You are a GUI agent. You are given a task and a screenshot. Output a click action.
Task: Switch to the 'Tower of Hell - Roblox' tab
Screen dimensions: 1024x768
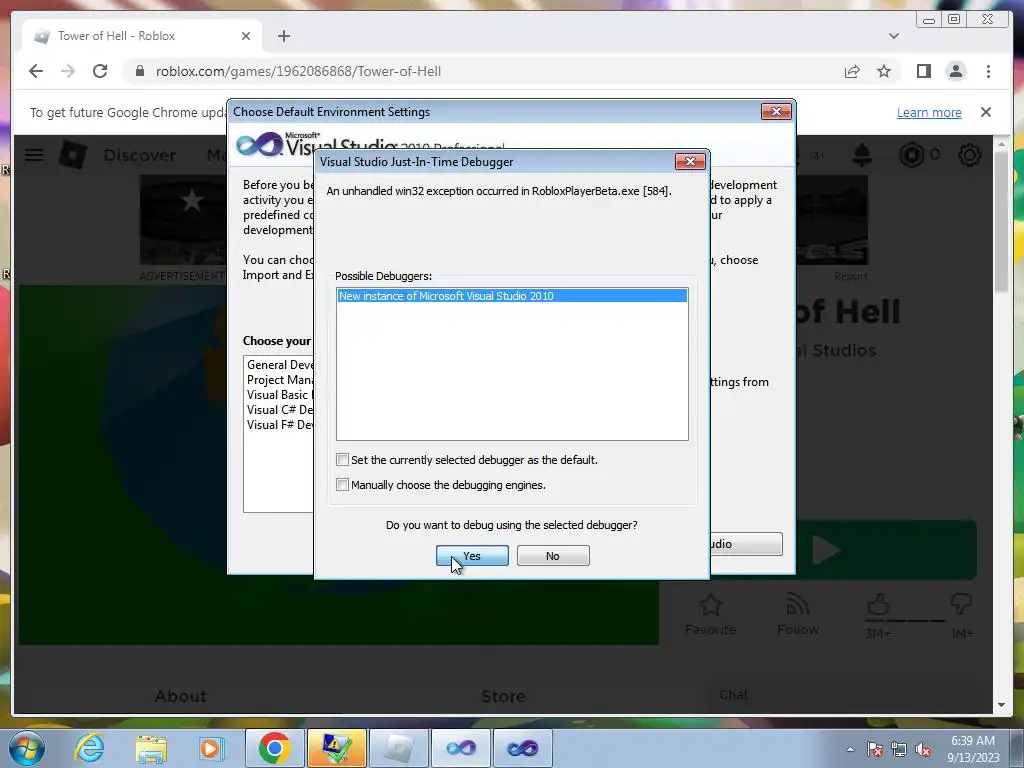click(142, 36)
